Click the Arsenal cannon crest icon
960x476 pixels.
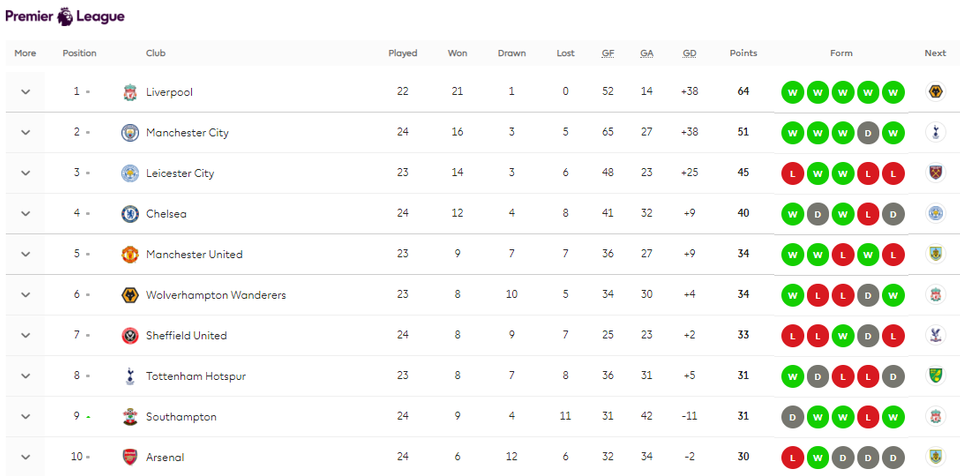[x=130, y=457]
